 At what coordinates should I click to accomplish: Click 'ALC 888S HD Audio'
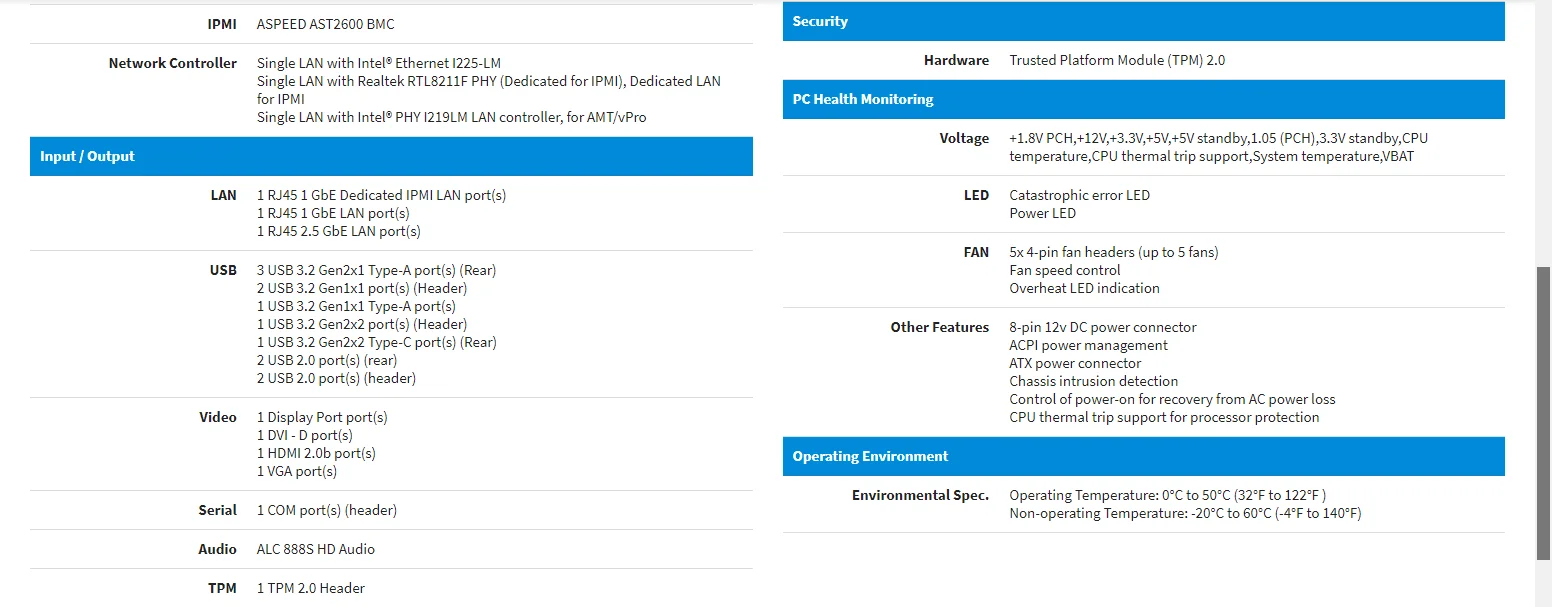(x=316, y=549)
